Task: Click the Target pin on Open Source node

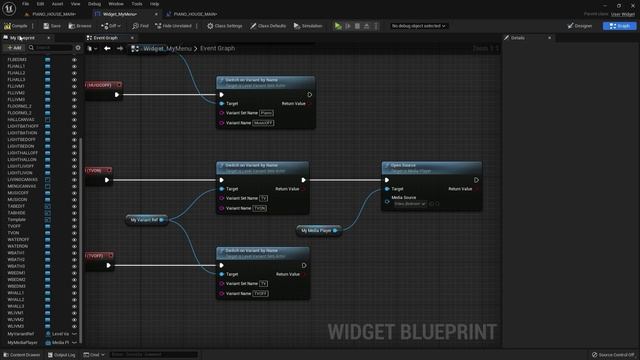Action: [387, 189]
